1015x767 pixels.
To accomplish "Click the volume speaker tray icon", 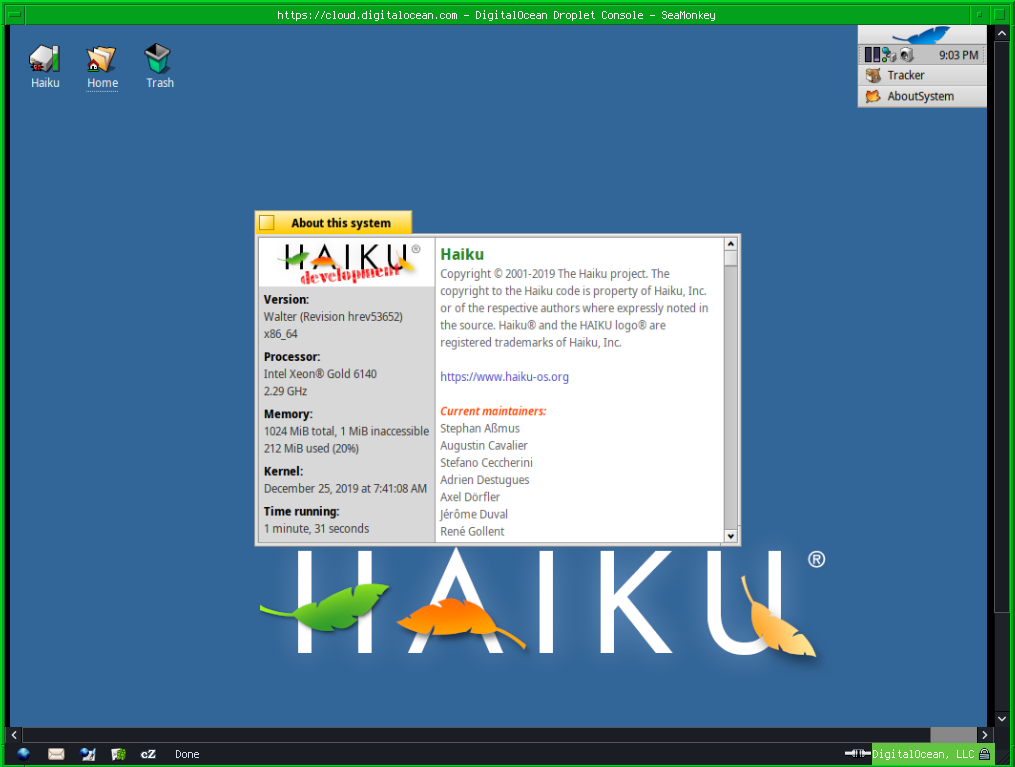I will (x=905, y=55).
